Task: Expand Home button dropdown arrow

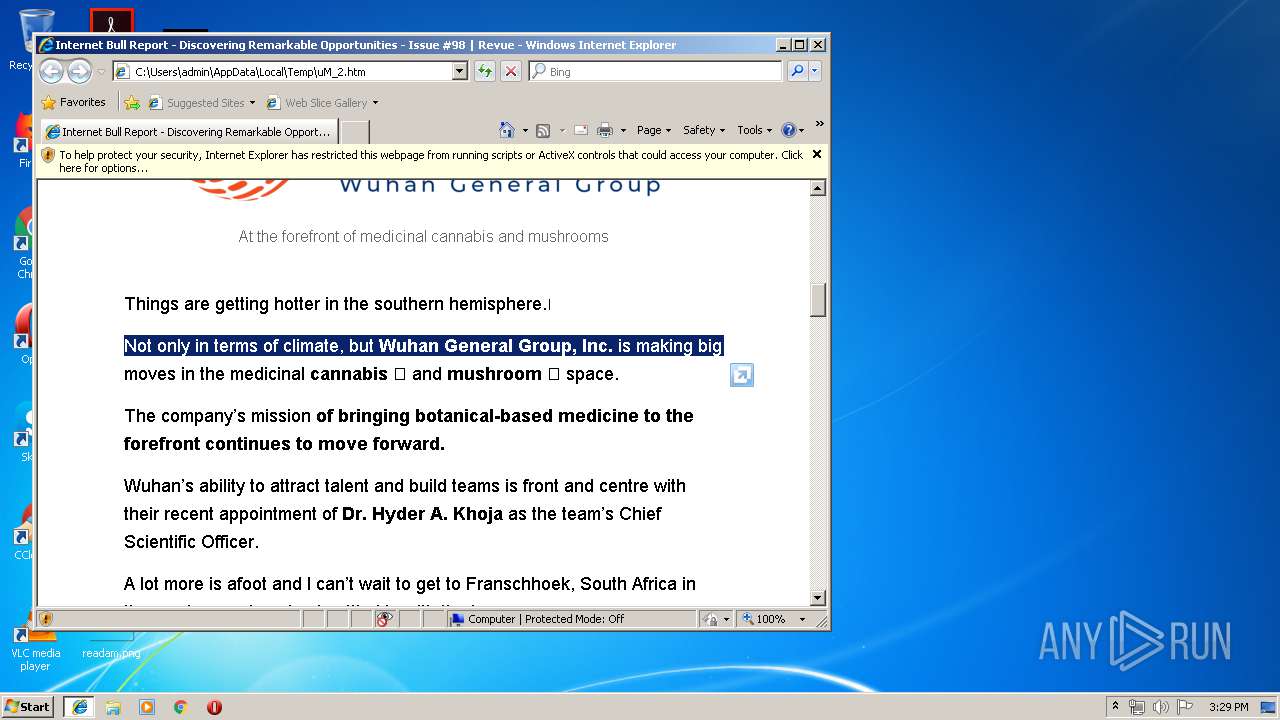Action: click(x=525, y=130)
